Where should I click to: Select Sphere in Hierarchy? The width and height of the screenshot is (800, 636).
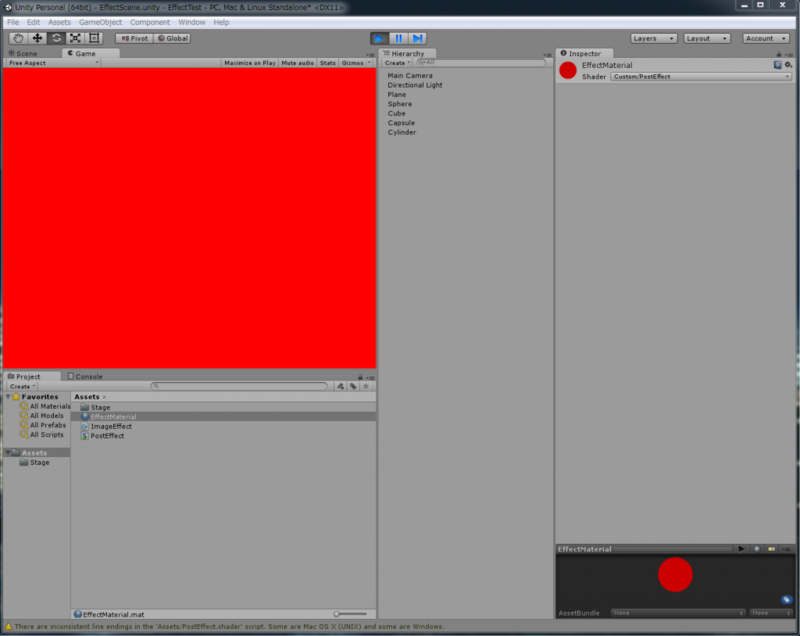(399, 104)
